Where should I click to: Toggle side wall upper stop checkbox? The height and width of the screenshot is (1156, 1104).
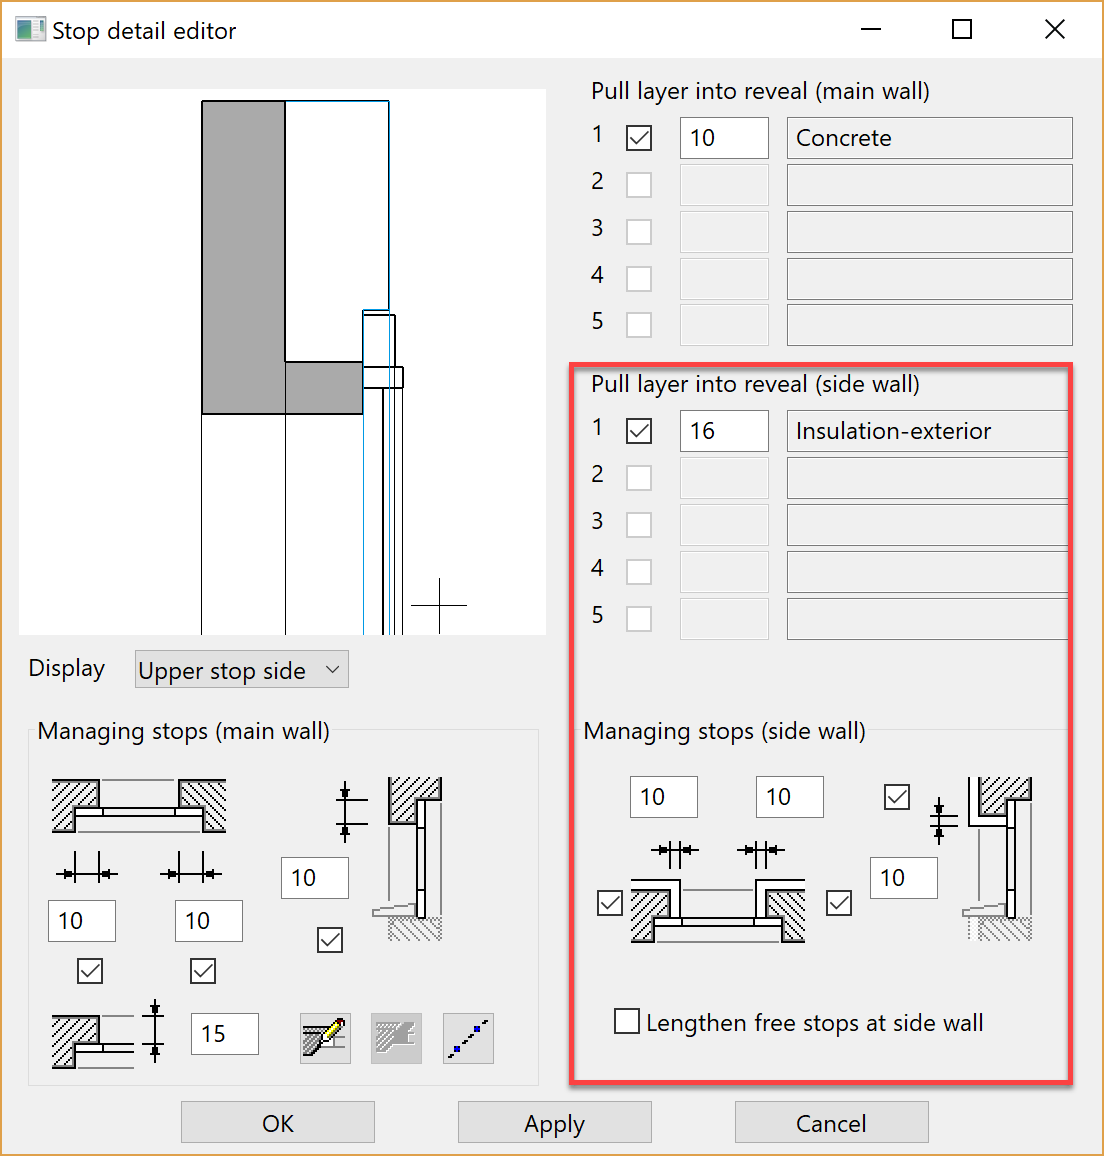pos(897,797)
